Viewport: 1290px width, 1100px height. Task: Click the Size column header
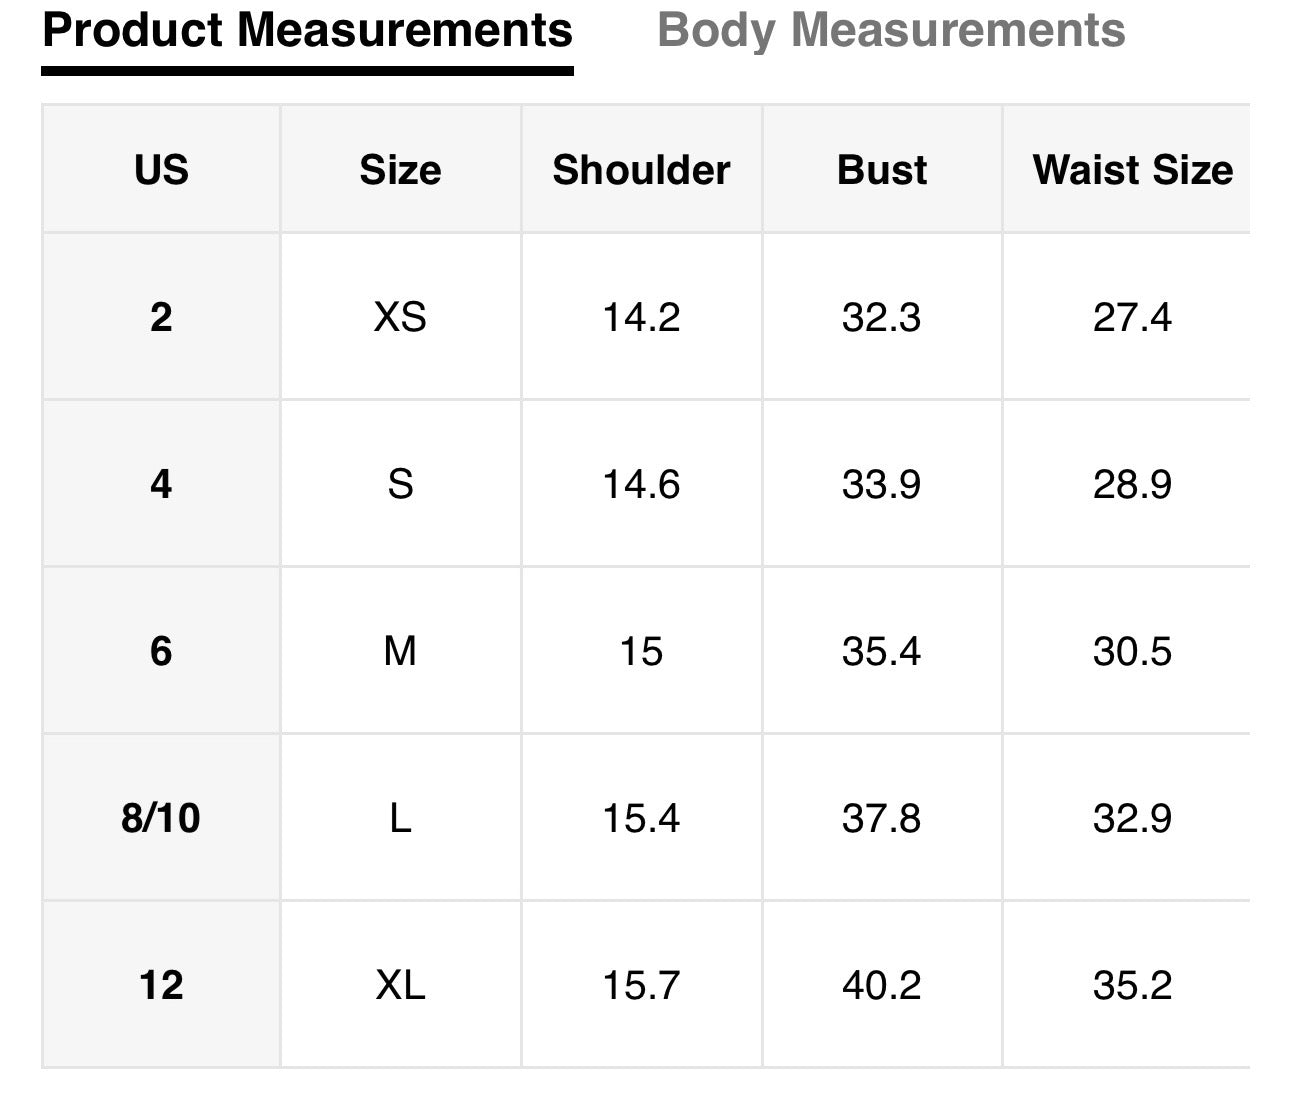[x=400, y=169]
